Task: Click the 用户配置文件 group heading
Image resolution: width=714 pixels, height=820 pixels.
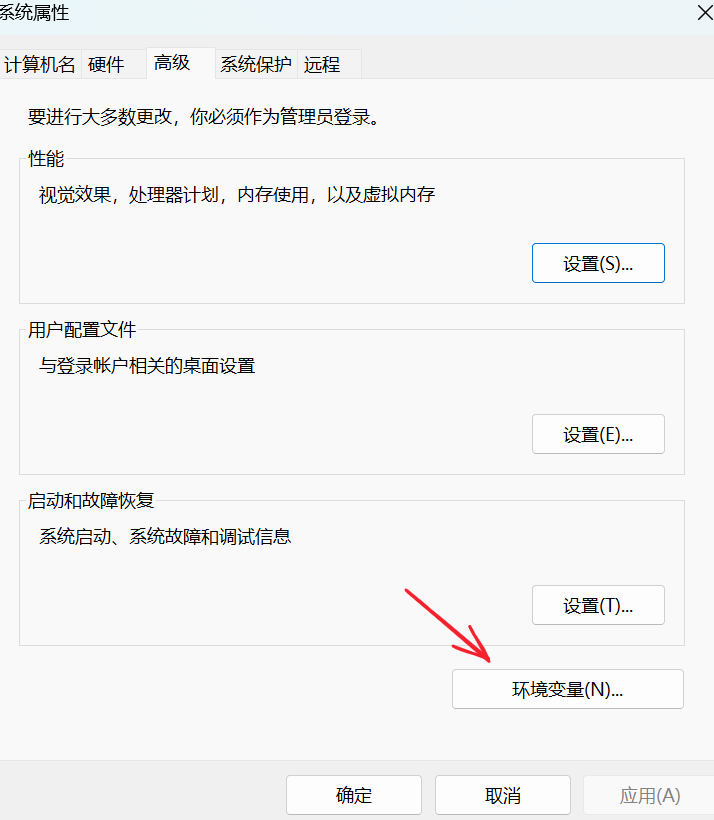Action: 82,330
